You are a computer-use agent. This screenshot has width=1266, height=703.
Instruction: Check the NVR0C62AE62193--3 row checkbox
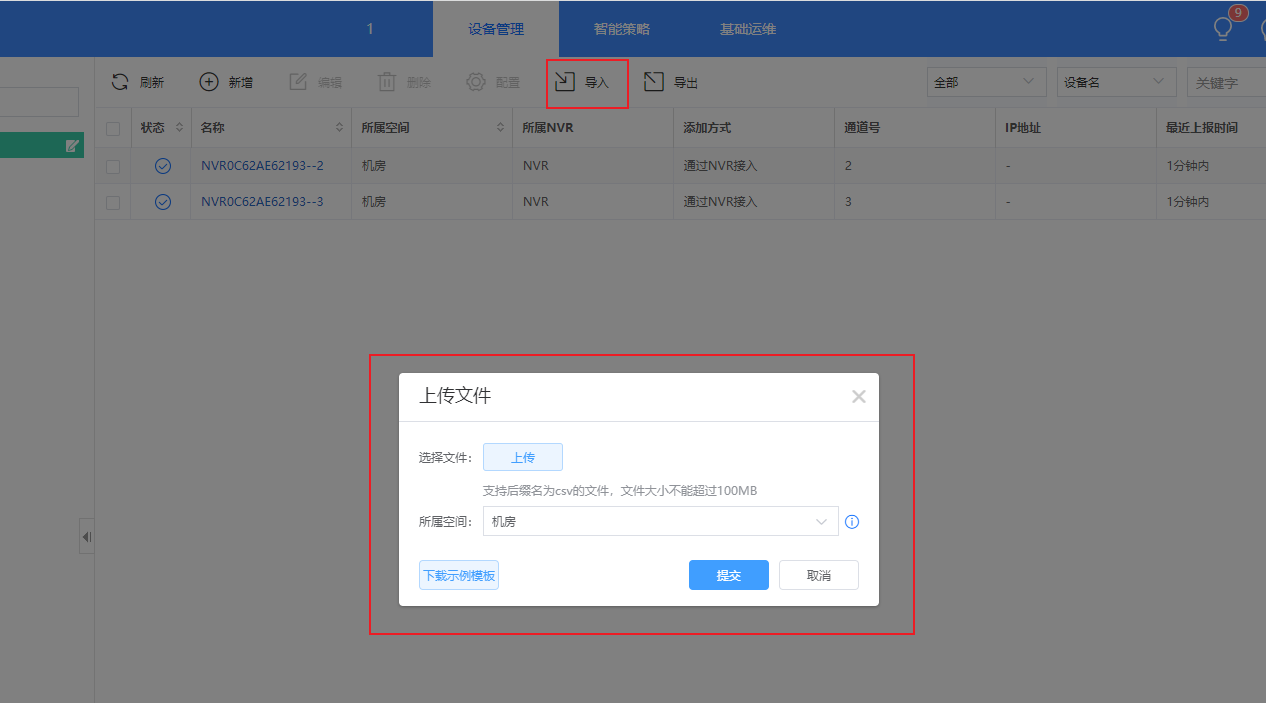[x=113, y=202]
